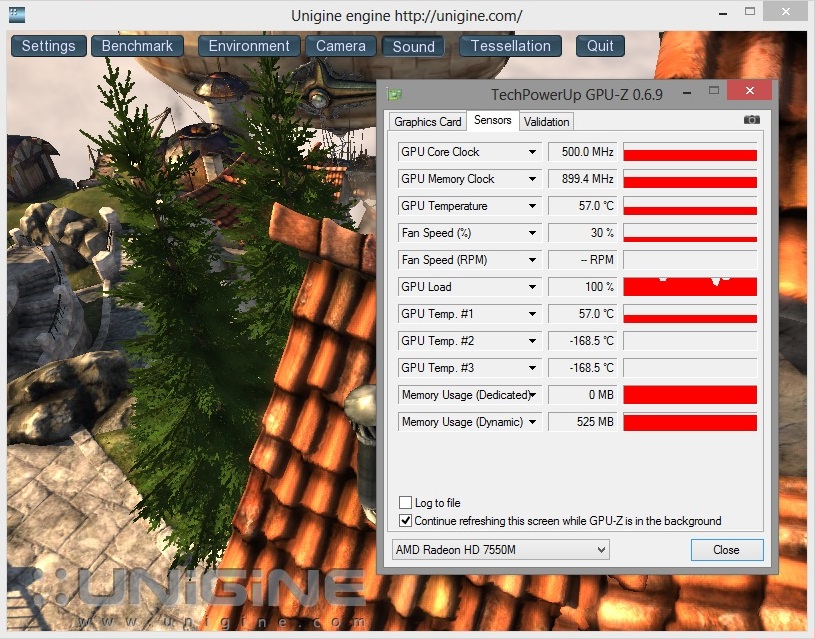Close the Unigine engine window

pyautogui.click(x=786, y=11)
